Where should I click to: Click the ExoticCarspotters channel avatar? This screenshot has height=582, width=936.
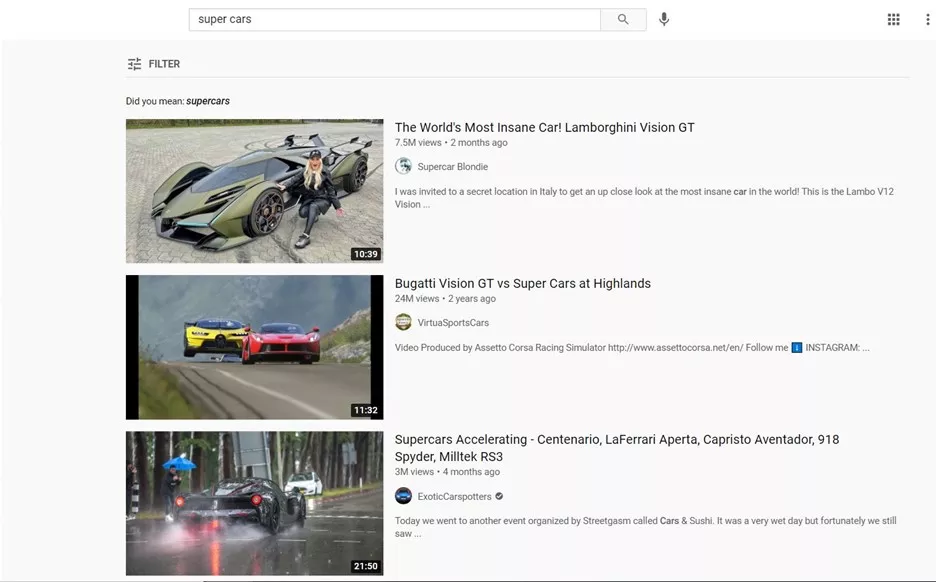coord(404,496)
